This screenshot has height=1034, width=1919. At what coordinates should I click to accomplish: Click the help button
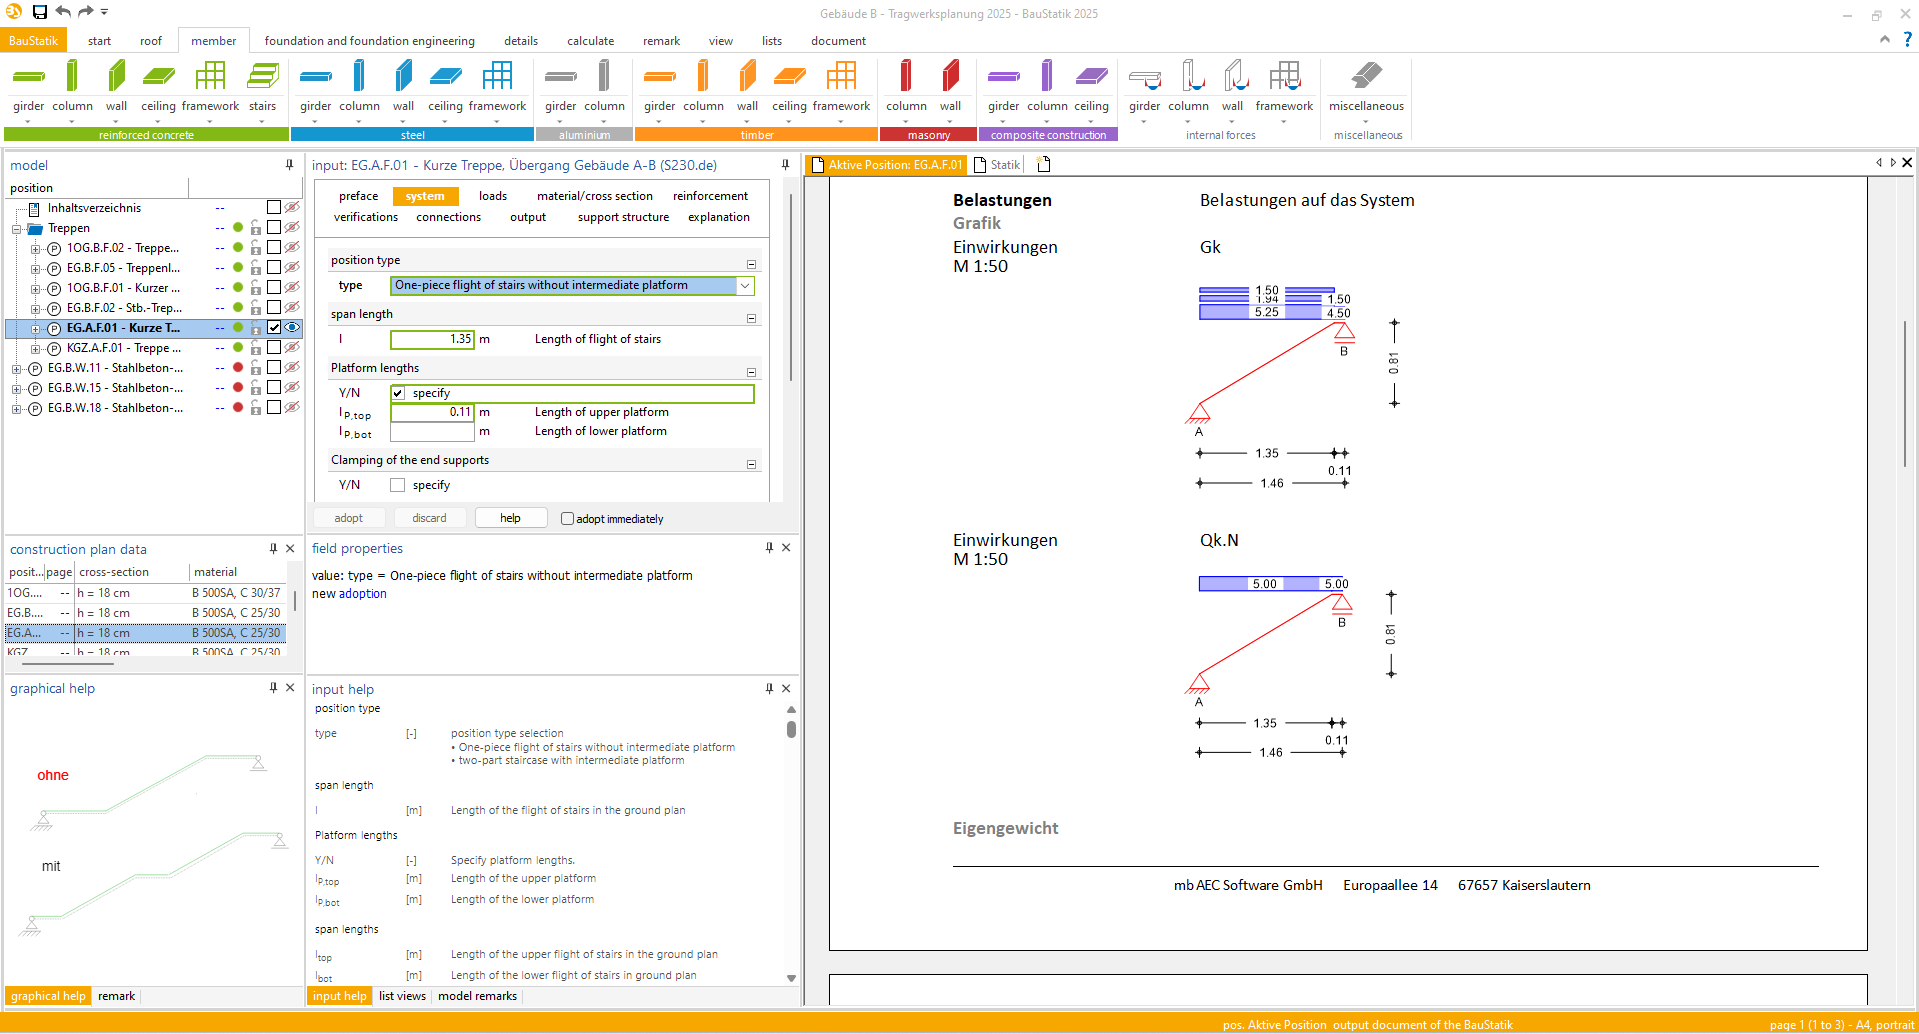510,518
